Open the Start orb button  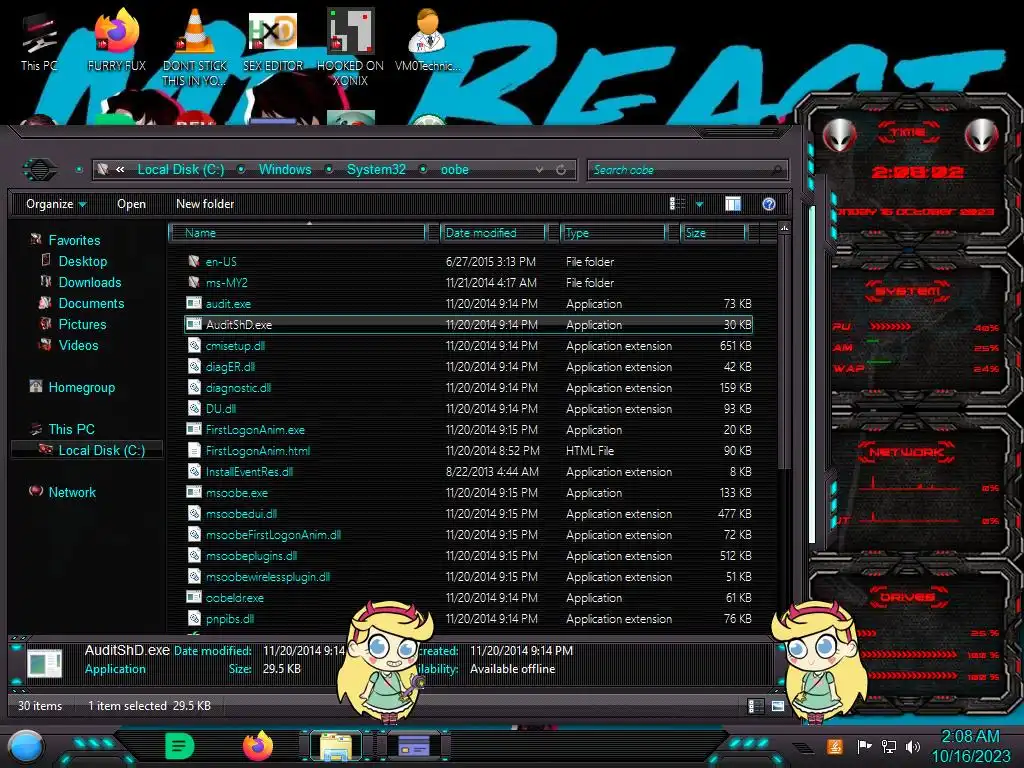(x=25, y=747)
